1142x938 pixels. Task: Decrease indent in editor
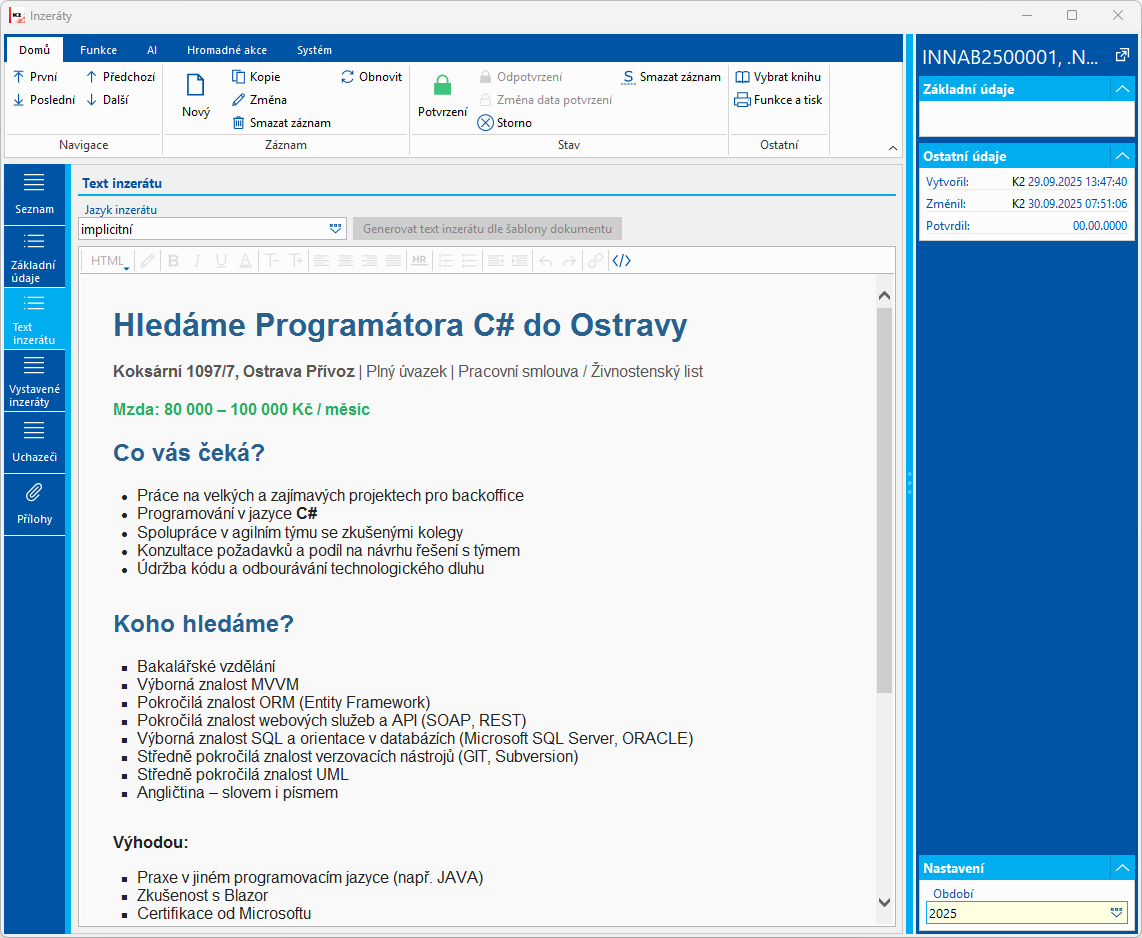point(495,261)
